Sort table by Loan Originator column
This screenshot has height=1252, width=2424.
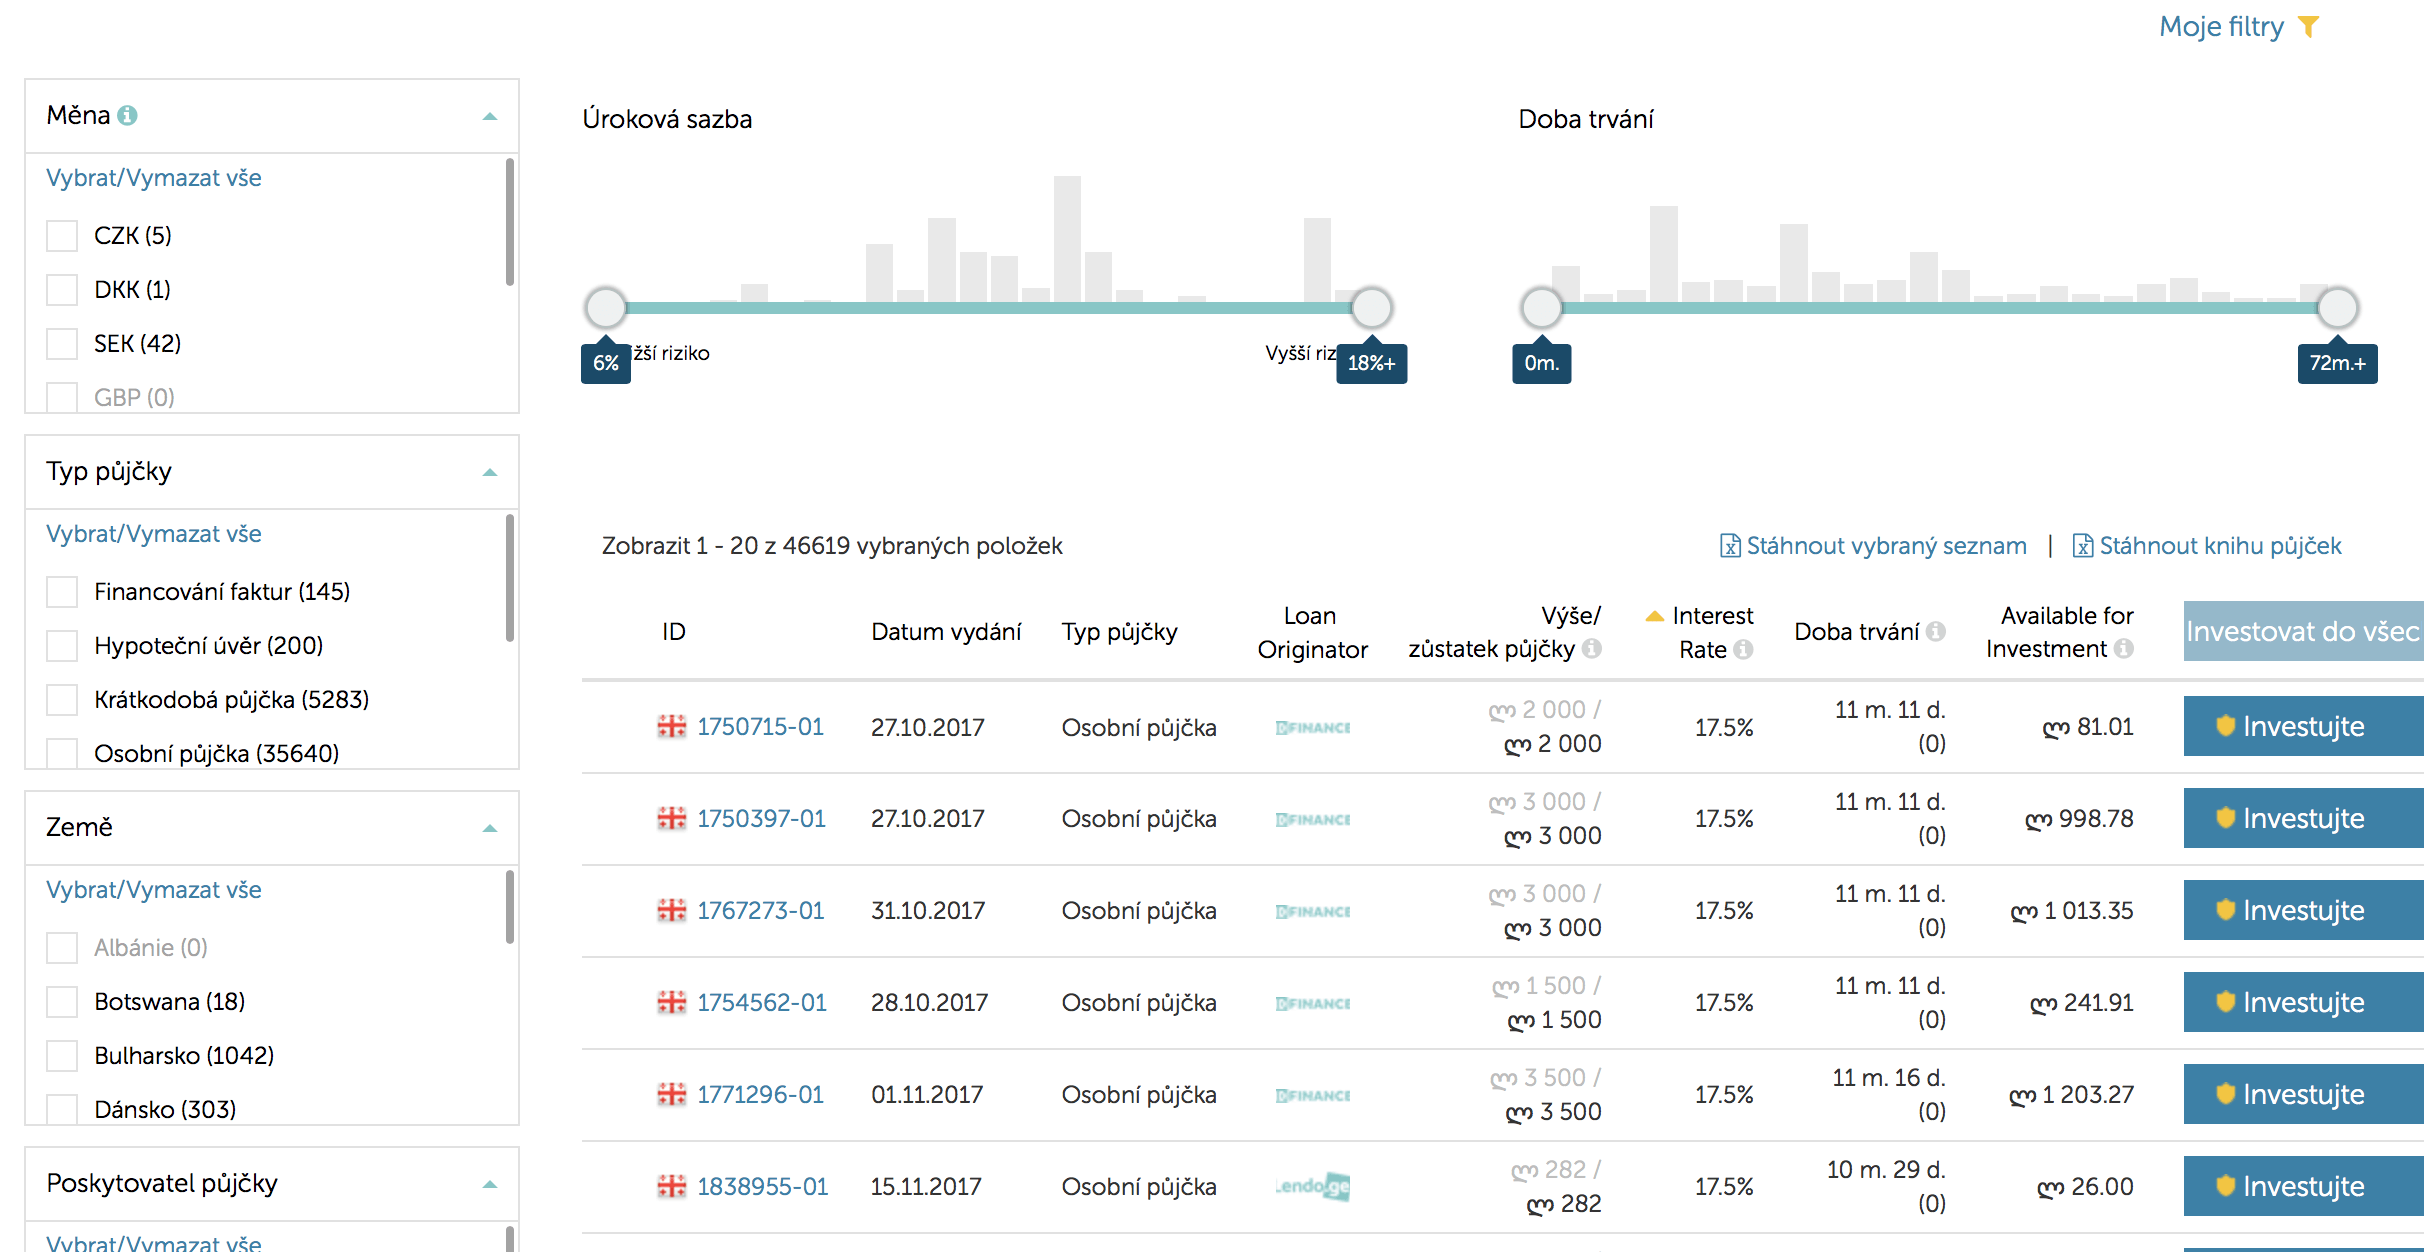point(1312,632)
